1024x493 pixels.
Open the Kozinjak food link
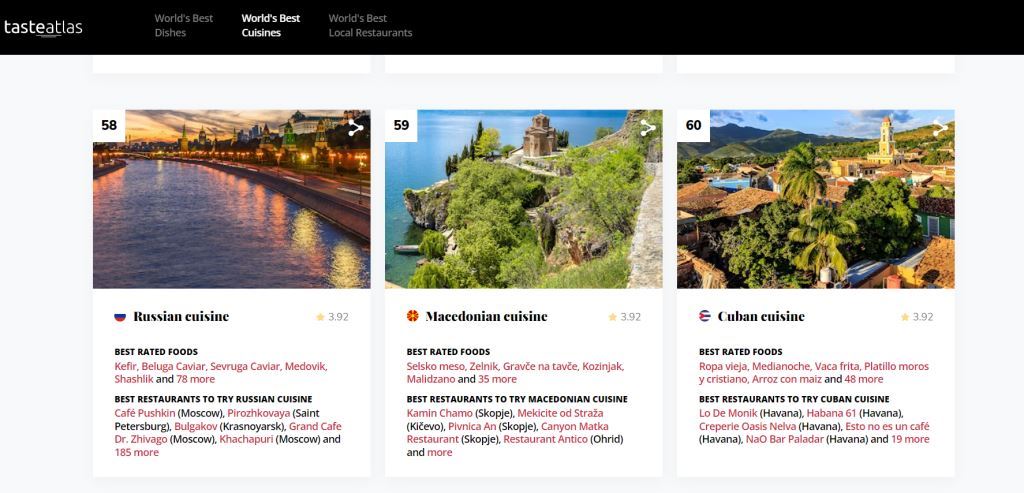[x=602, y=366]
